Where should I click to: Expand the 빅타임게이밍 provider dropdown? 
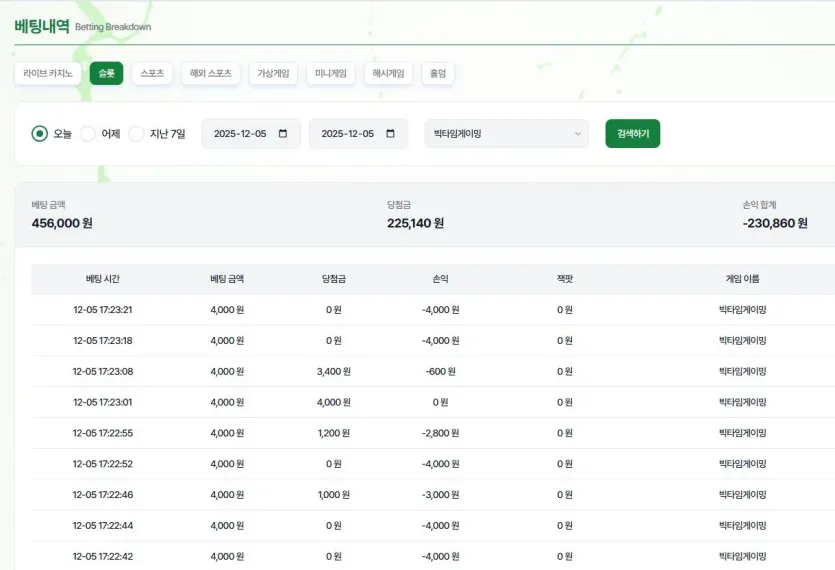[506, 134]
